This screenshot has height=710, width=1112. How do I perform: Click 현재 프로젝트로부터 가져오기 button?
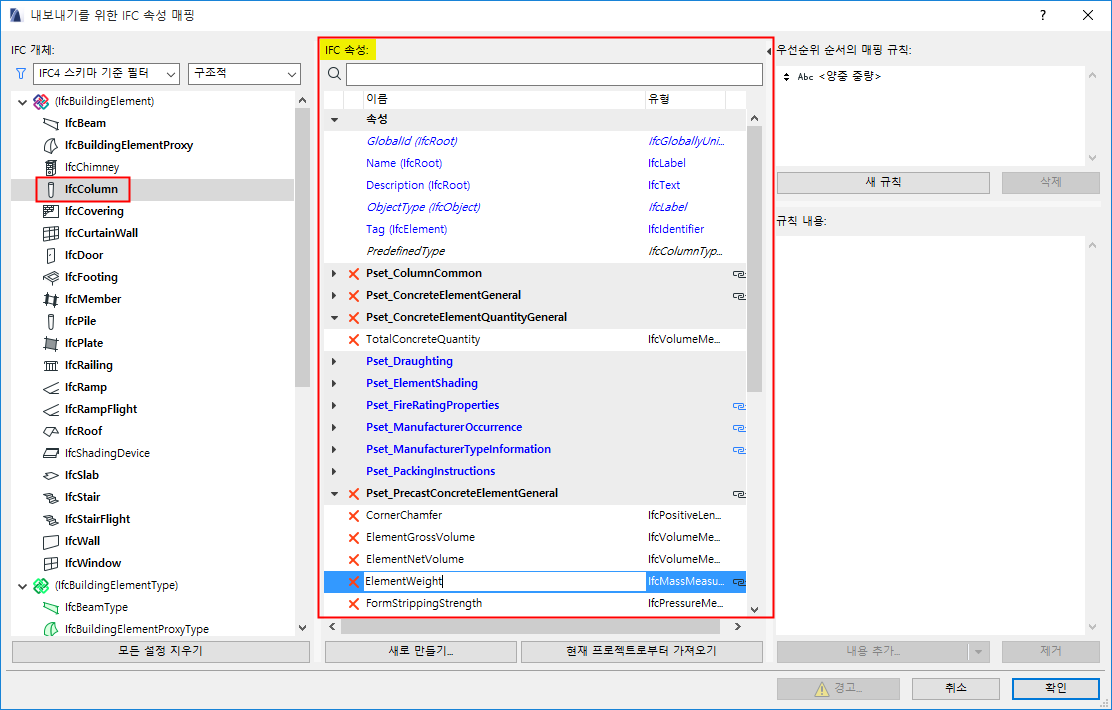point(642,652)
